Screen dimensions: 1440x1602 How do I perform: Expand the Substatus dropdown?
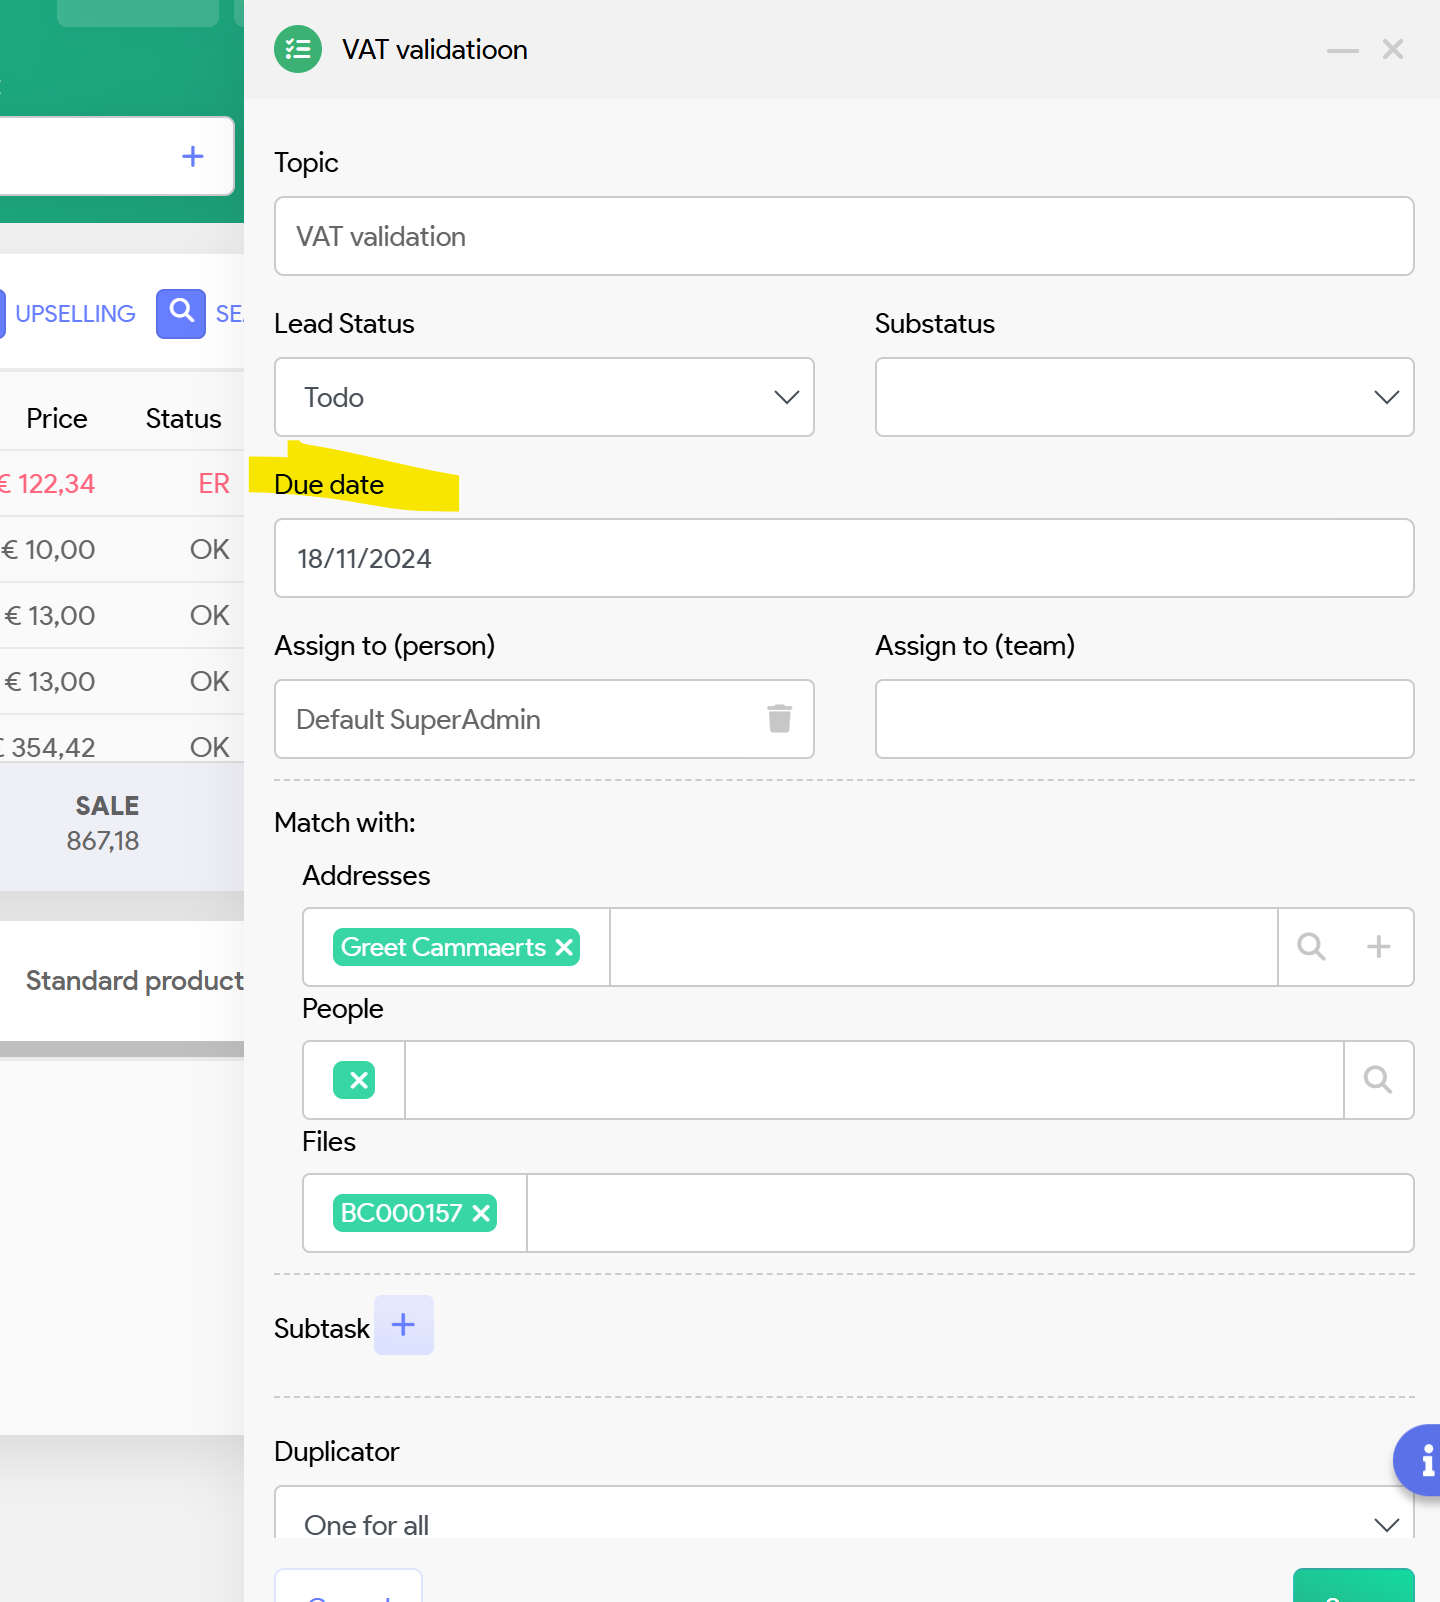coord(1144,397)
